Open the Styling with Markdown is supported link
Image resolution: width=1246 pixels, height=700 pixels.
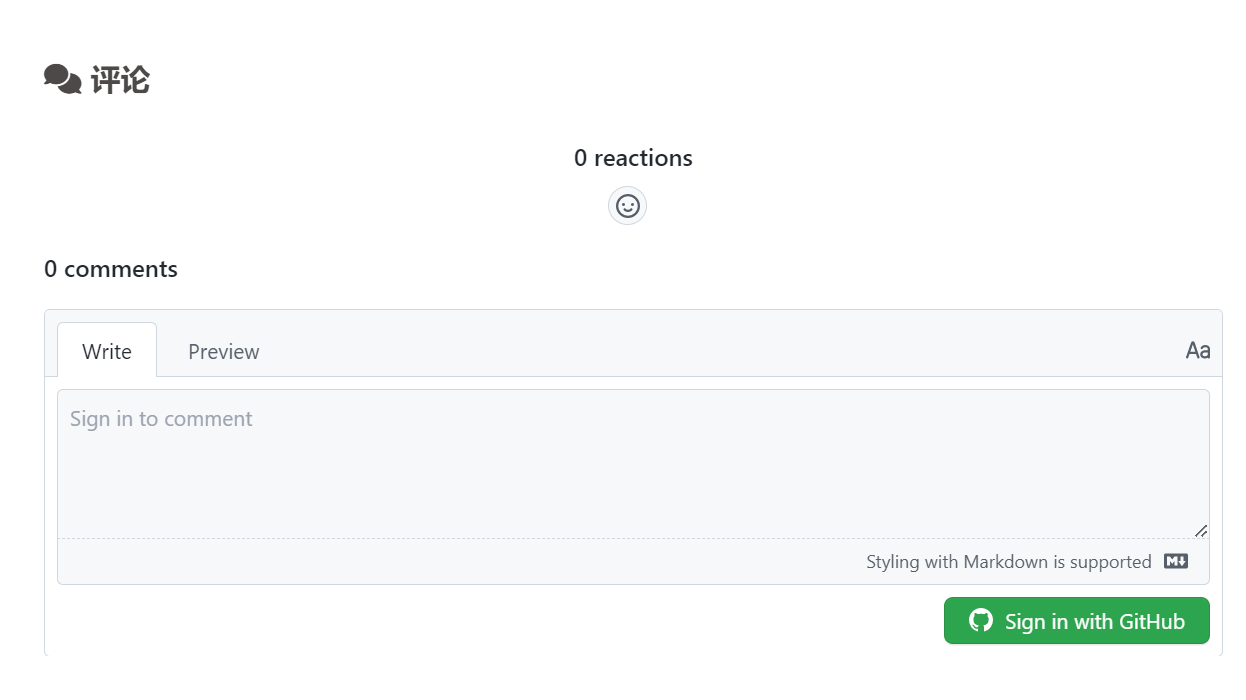[x=1008, y=562]
